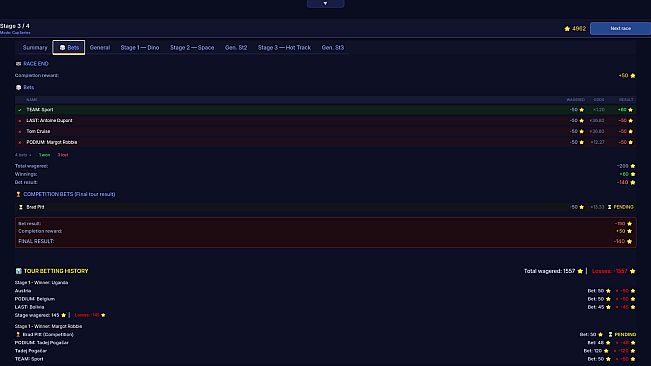Click the red X beside LAST: Antoine Dupont
Viewport: 651px width, 366px height.
pyautogui.click(x=20, y=121)
